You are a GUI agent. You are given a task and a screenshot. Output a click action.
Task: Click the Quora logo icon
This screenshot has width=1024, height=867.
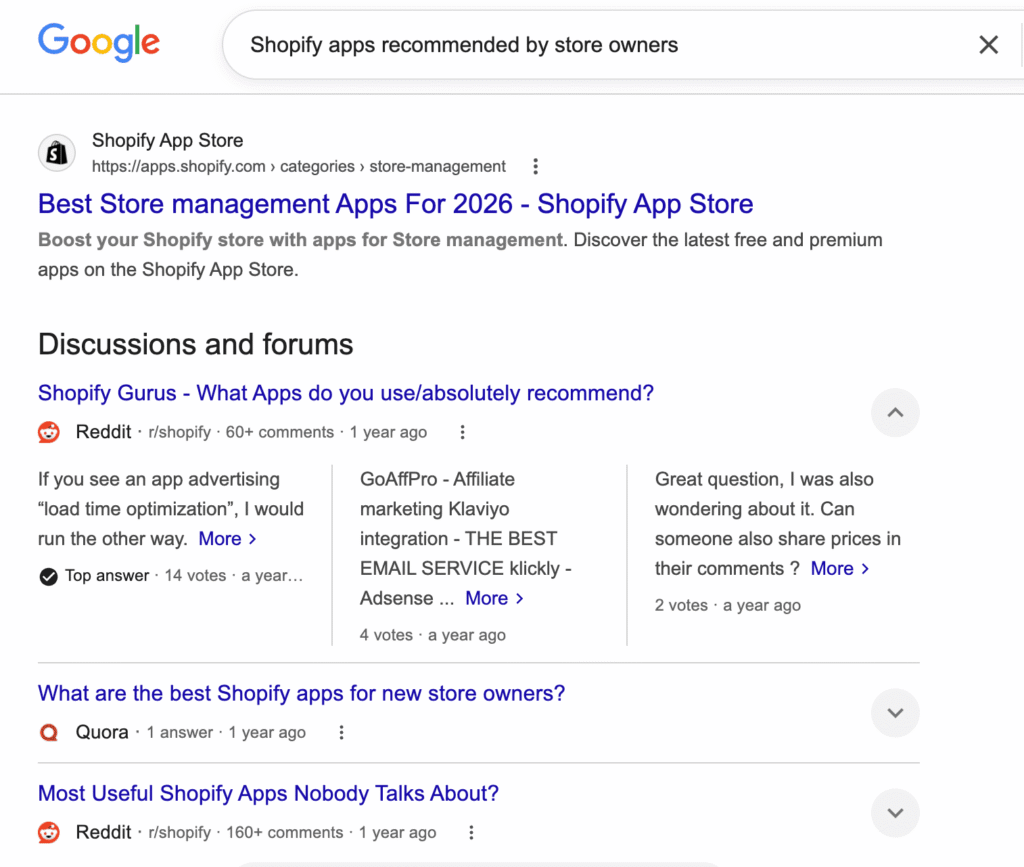(x=49, y=733)
